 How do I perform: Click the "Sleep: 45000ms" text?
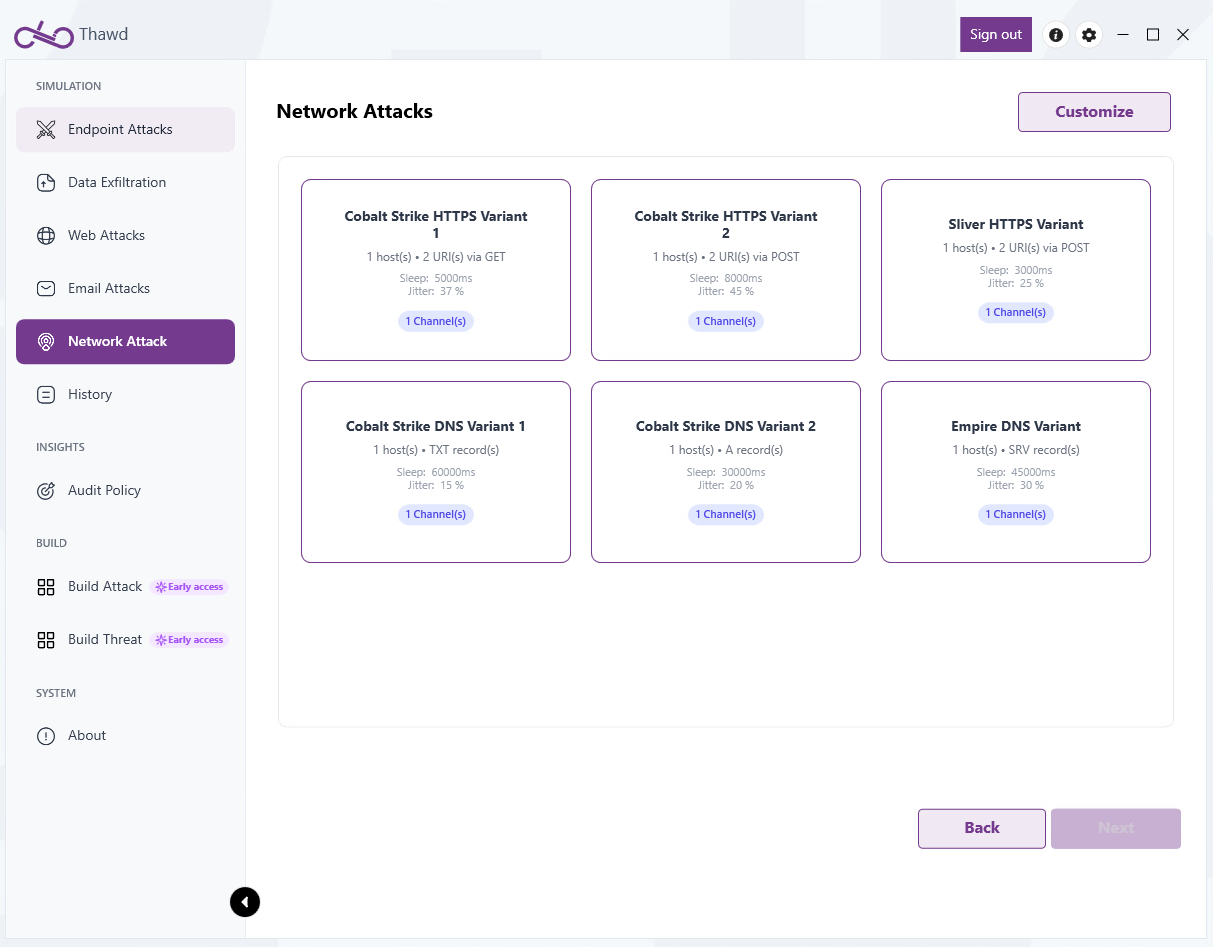(1016, 473)
